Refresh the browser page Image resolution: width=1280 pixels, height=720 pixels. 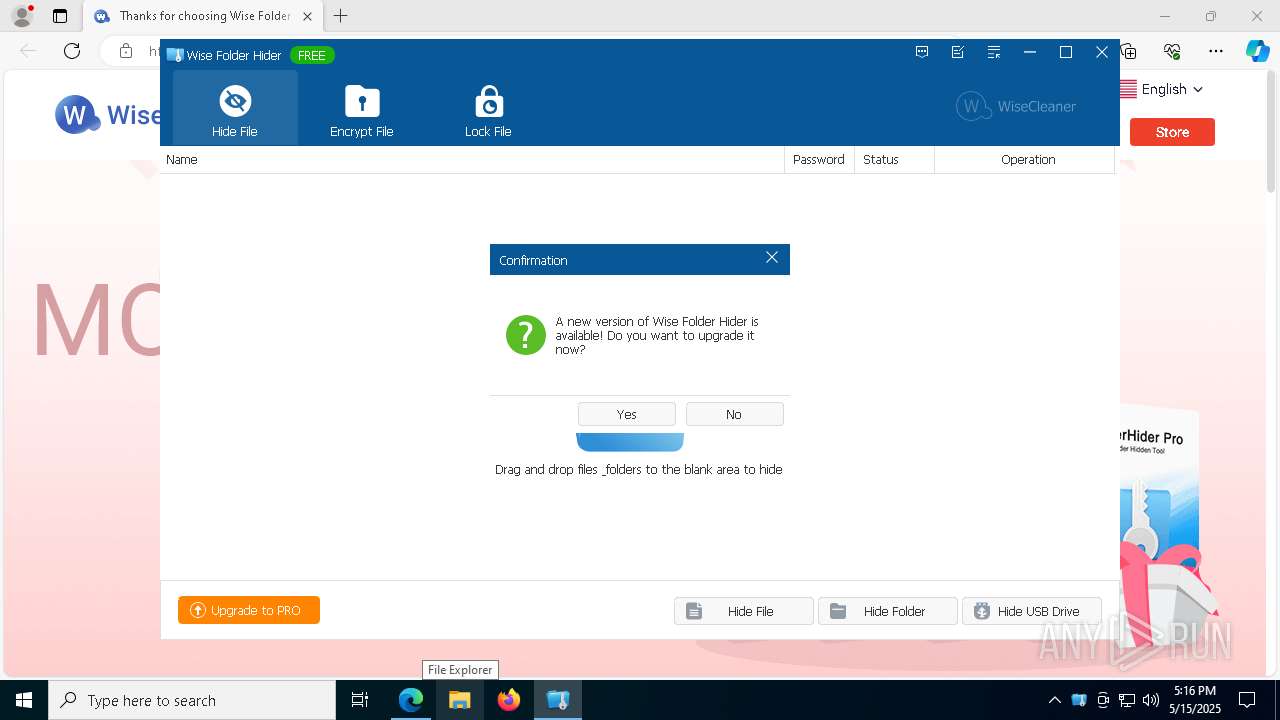pos(72,51)
